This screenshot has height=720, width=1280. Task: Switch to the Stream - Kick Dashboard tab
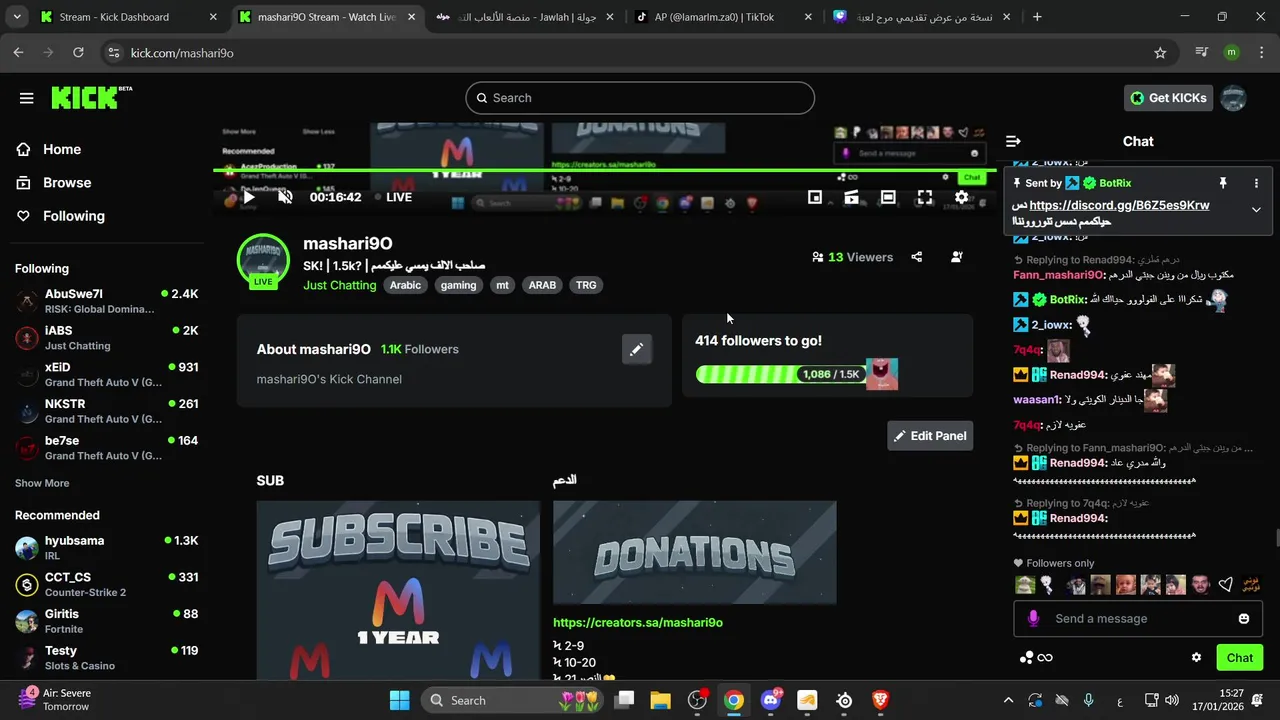pyautogui.click(x=126, y=17)
